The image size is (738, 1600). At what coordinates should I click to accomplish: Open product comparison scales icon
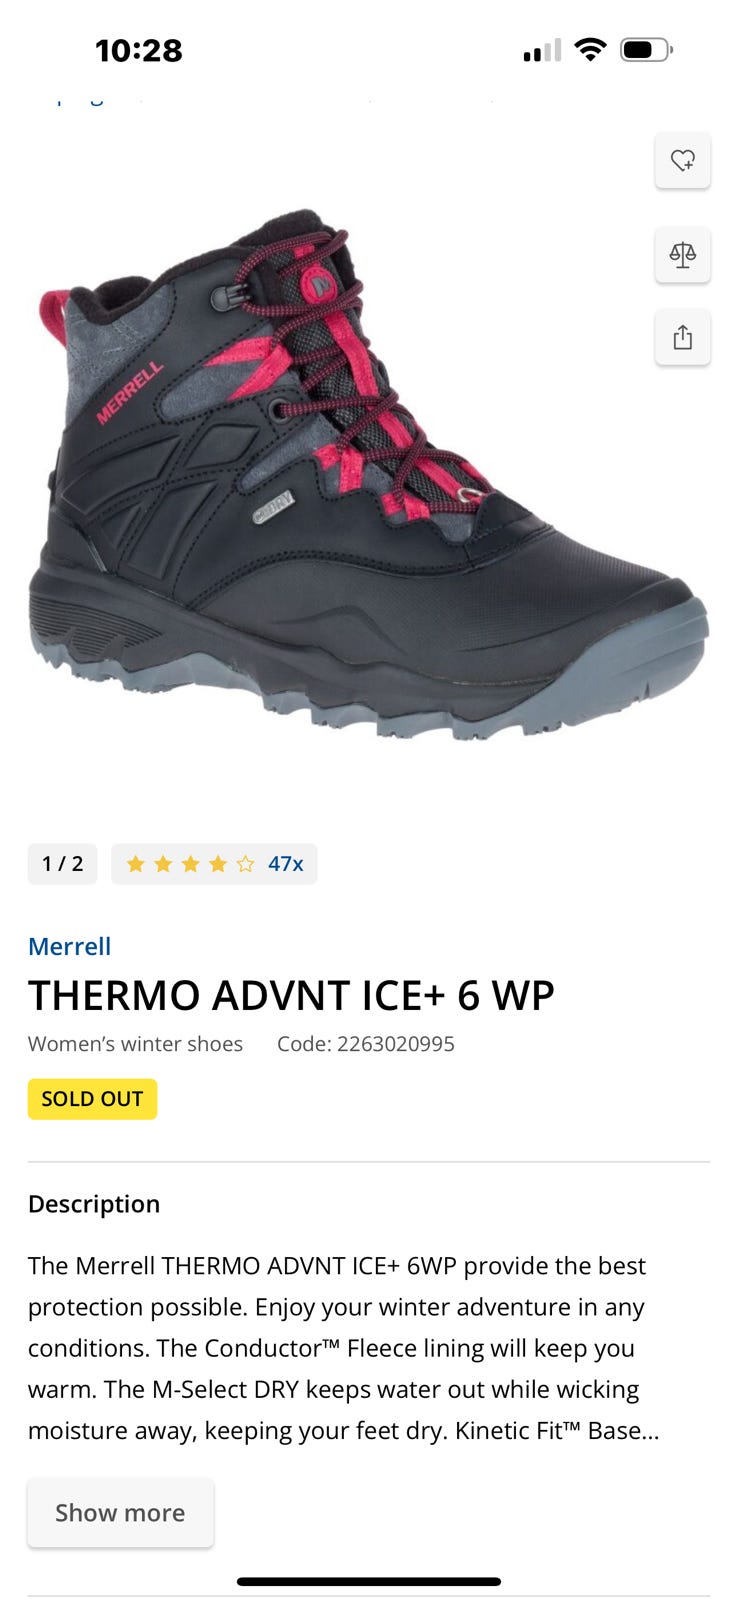coord(683,254)
